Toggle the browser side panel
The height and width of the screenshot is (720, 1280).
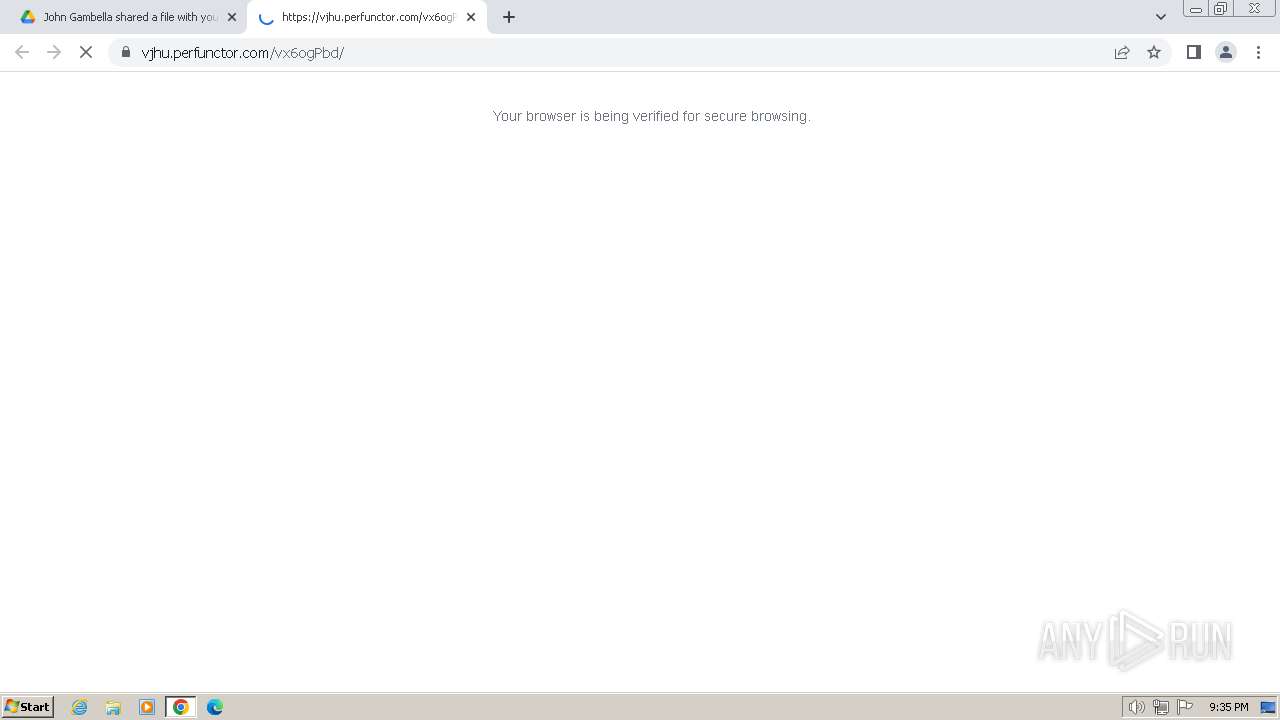tap(1194, 52)
